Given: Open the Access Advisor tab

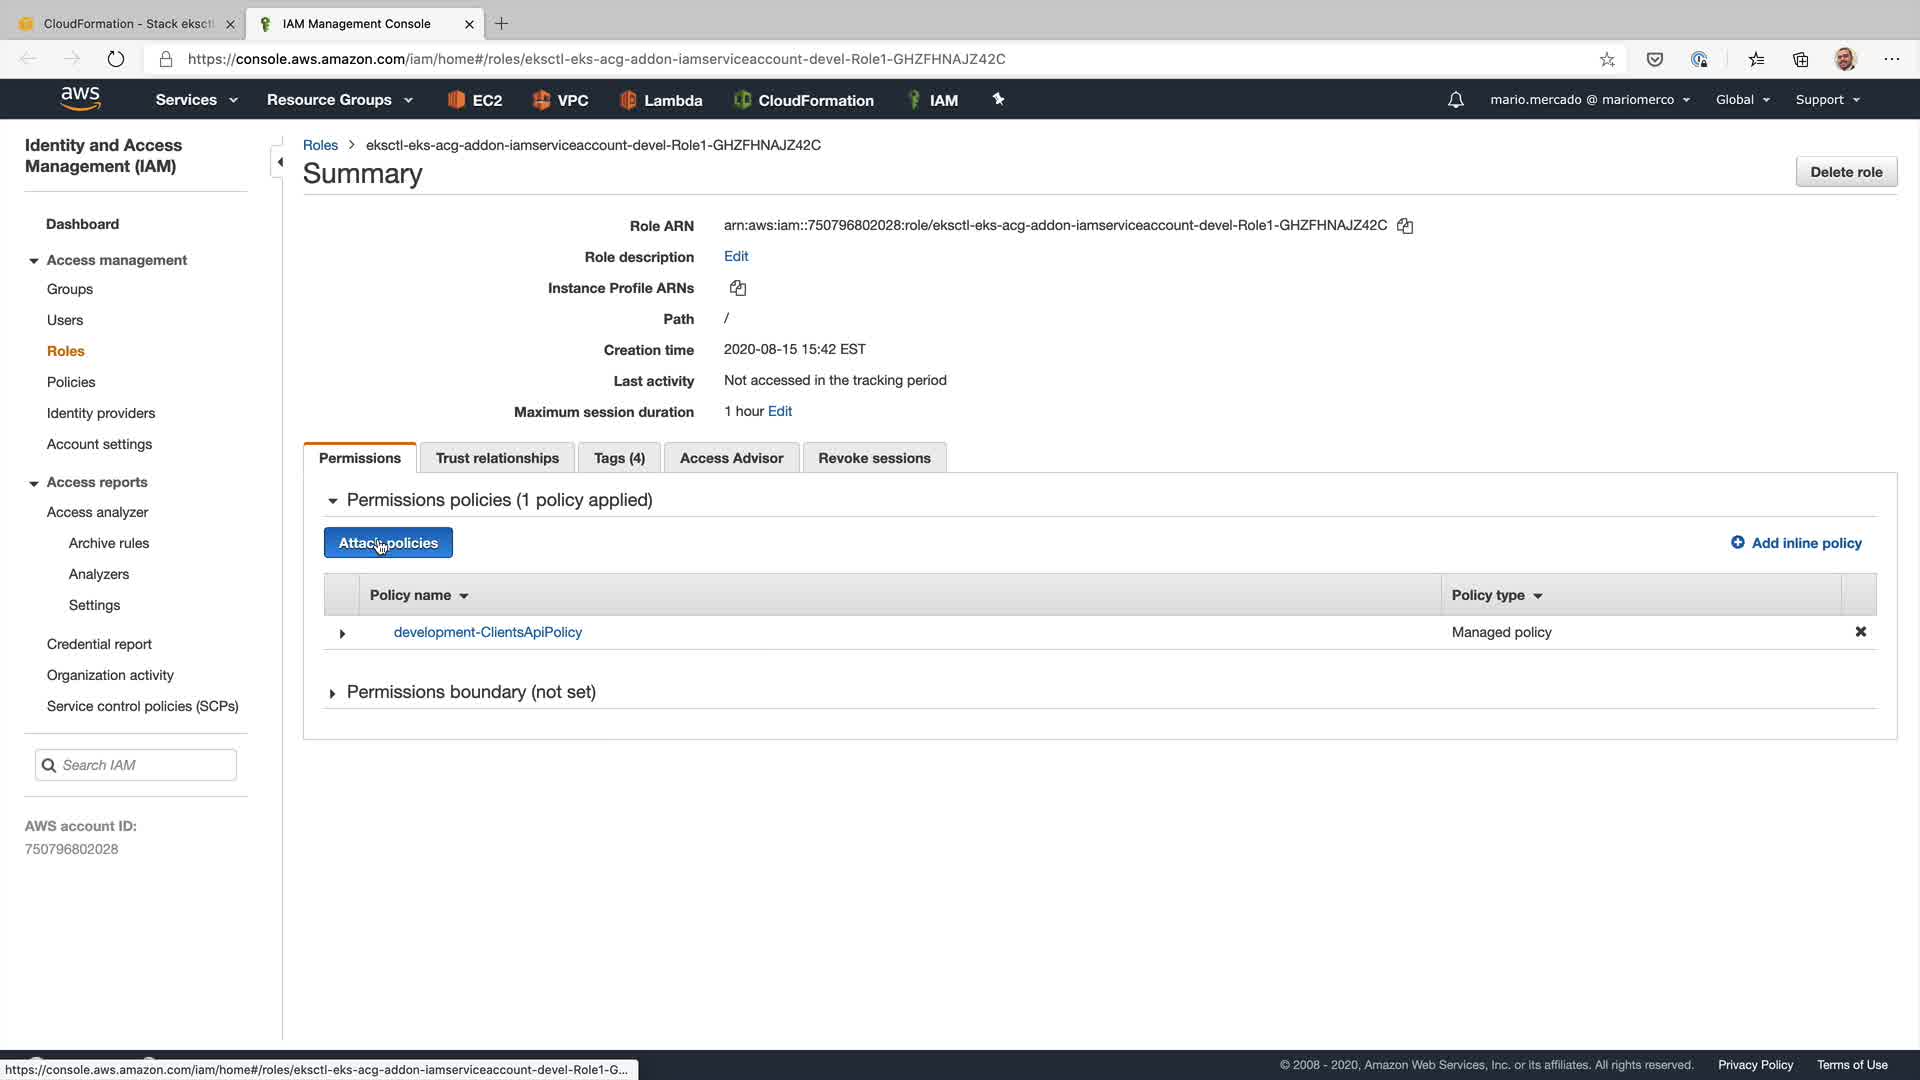Looking at the screenshot, I should tap(731, 458).
